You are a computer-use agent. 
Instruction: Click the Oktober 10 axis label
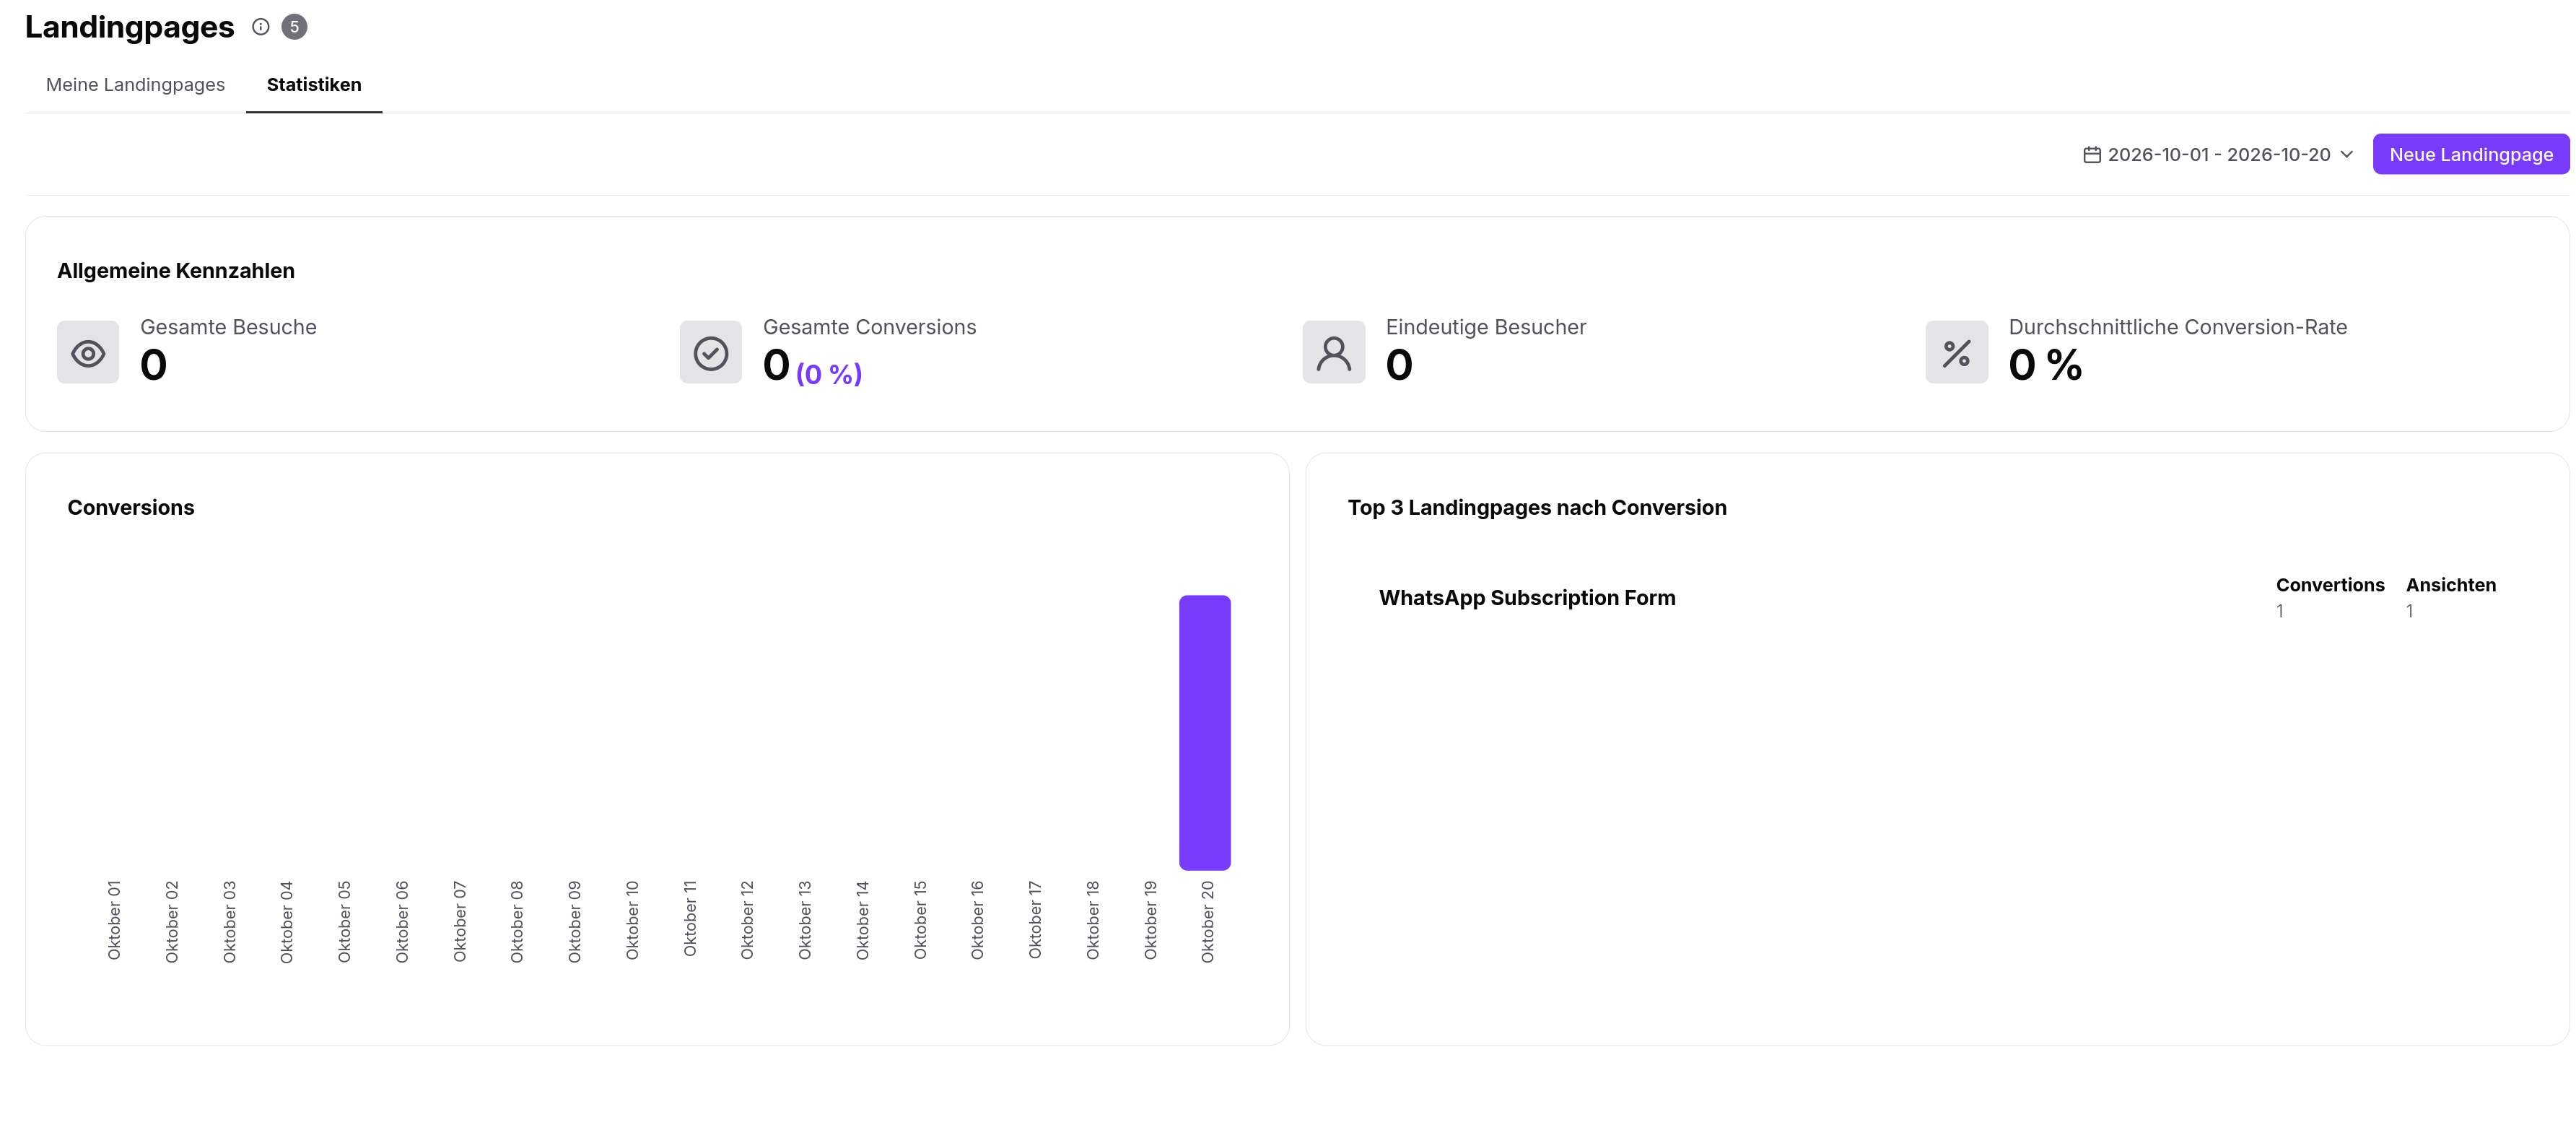632,921
